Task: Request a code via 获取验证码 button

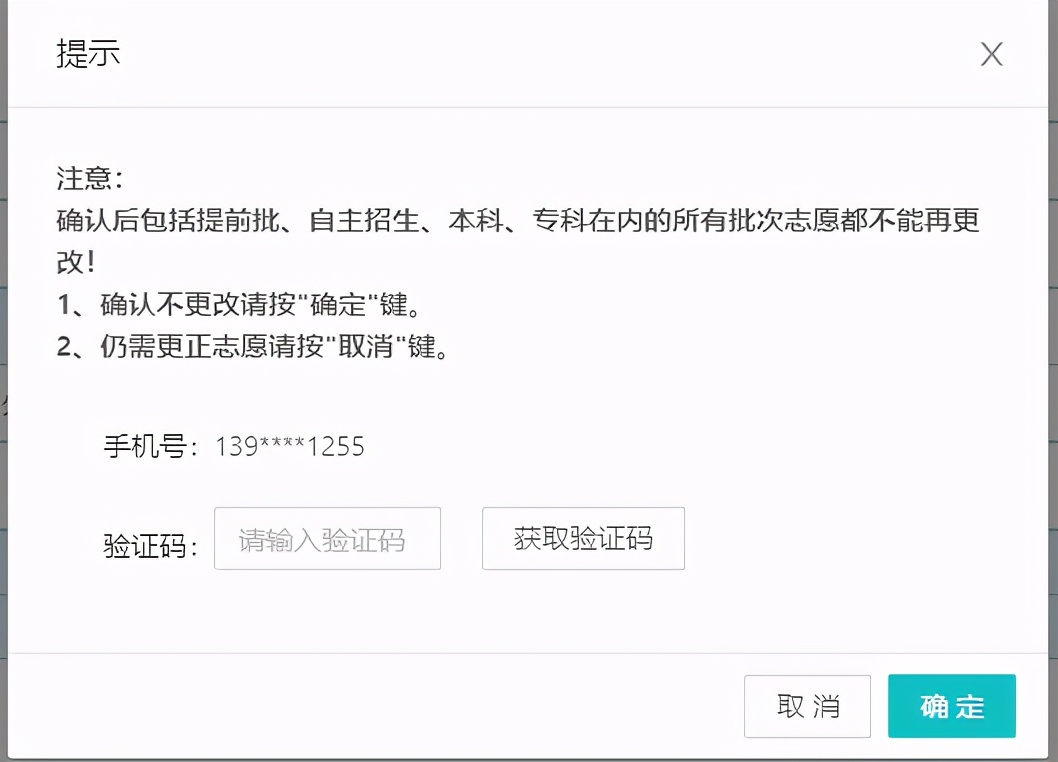Action: pos(583,539)
